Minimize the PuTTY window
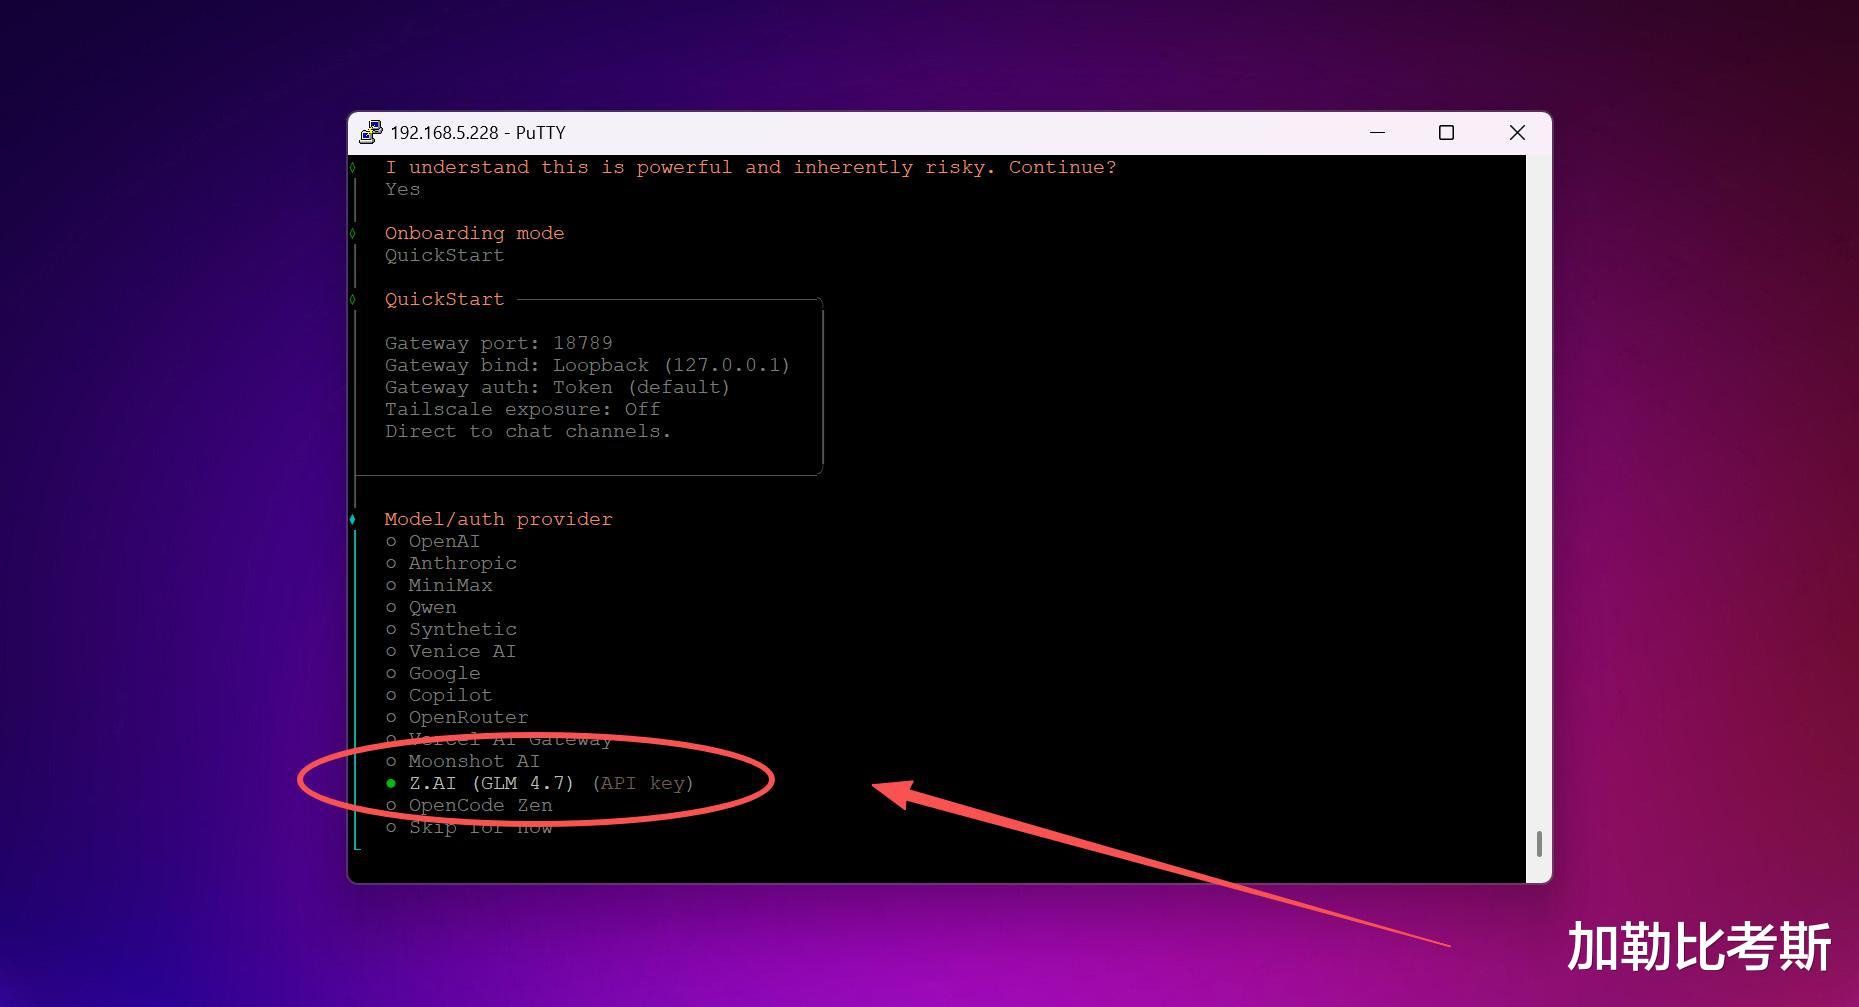The image size is (1859, 1007). [1377, 133]
